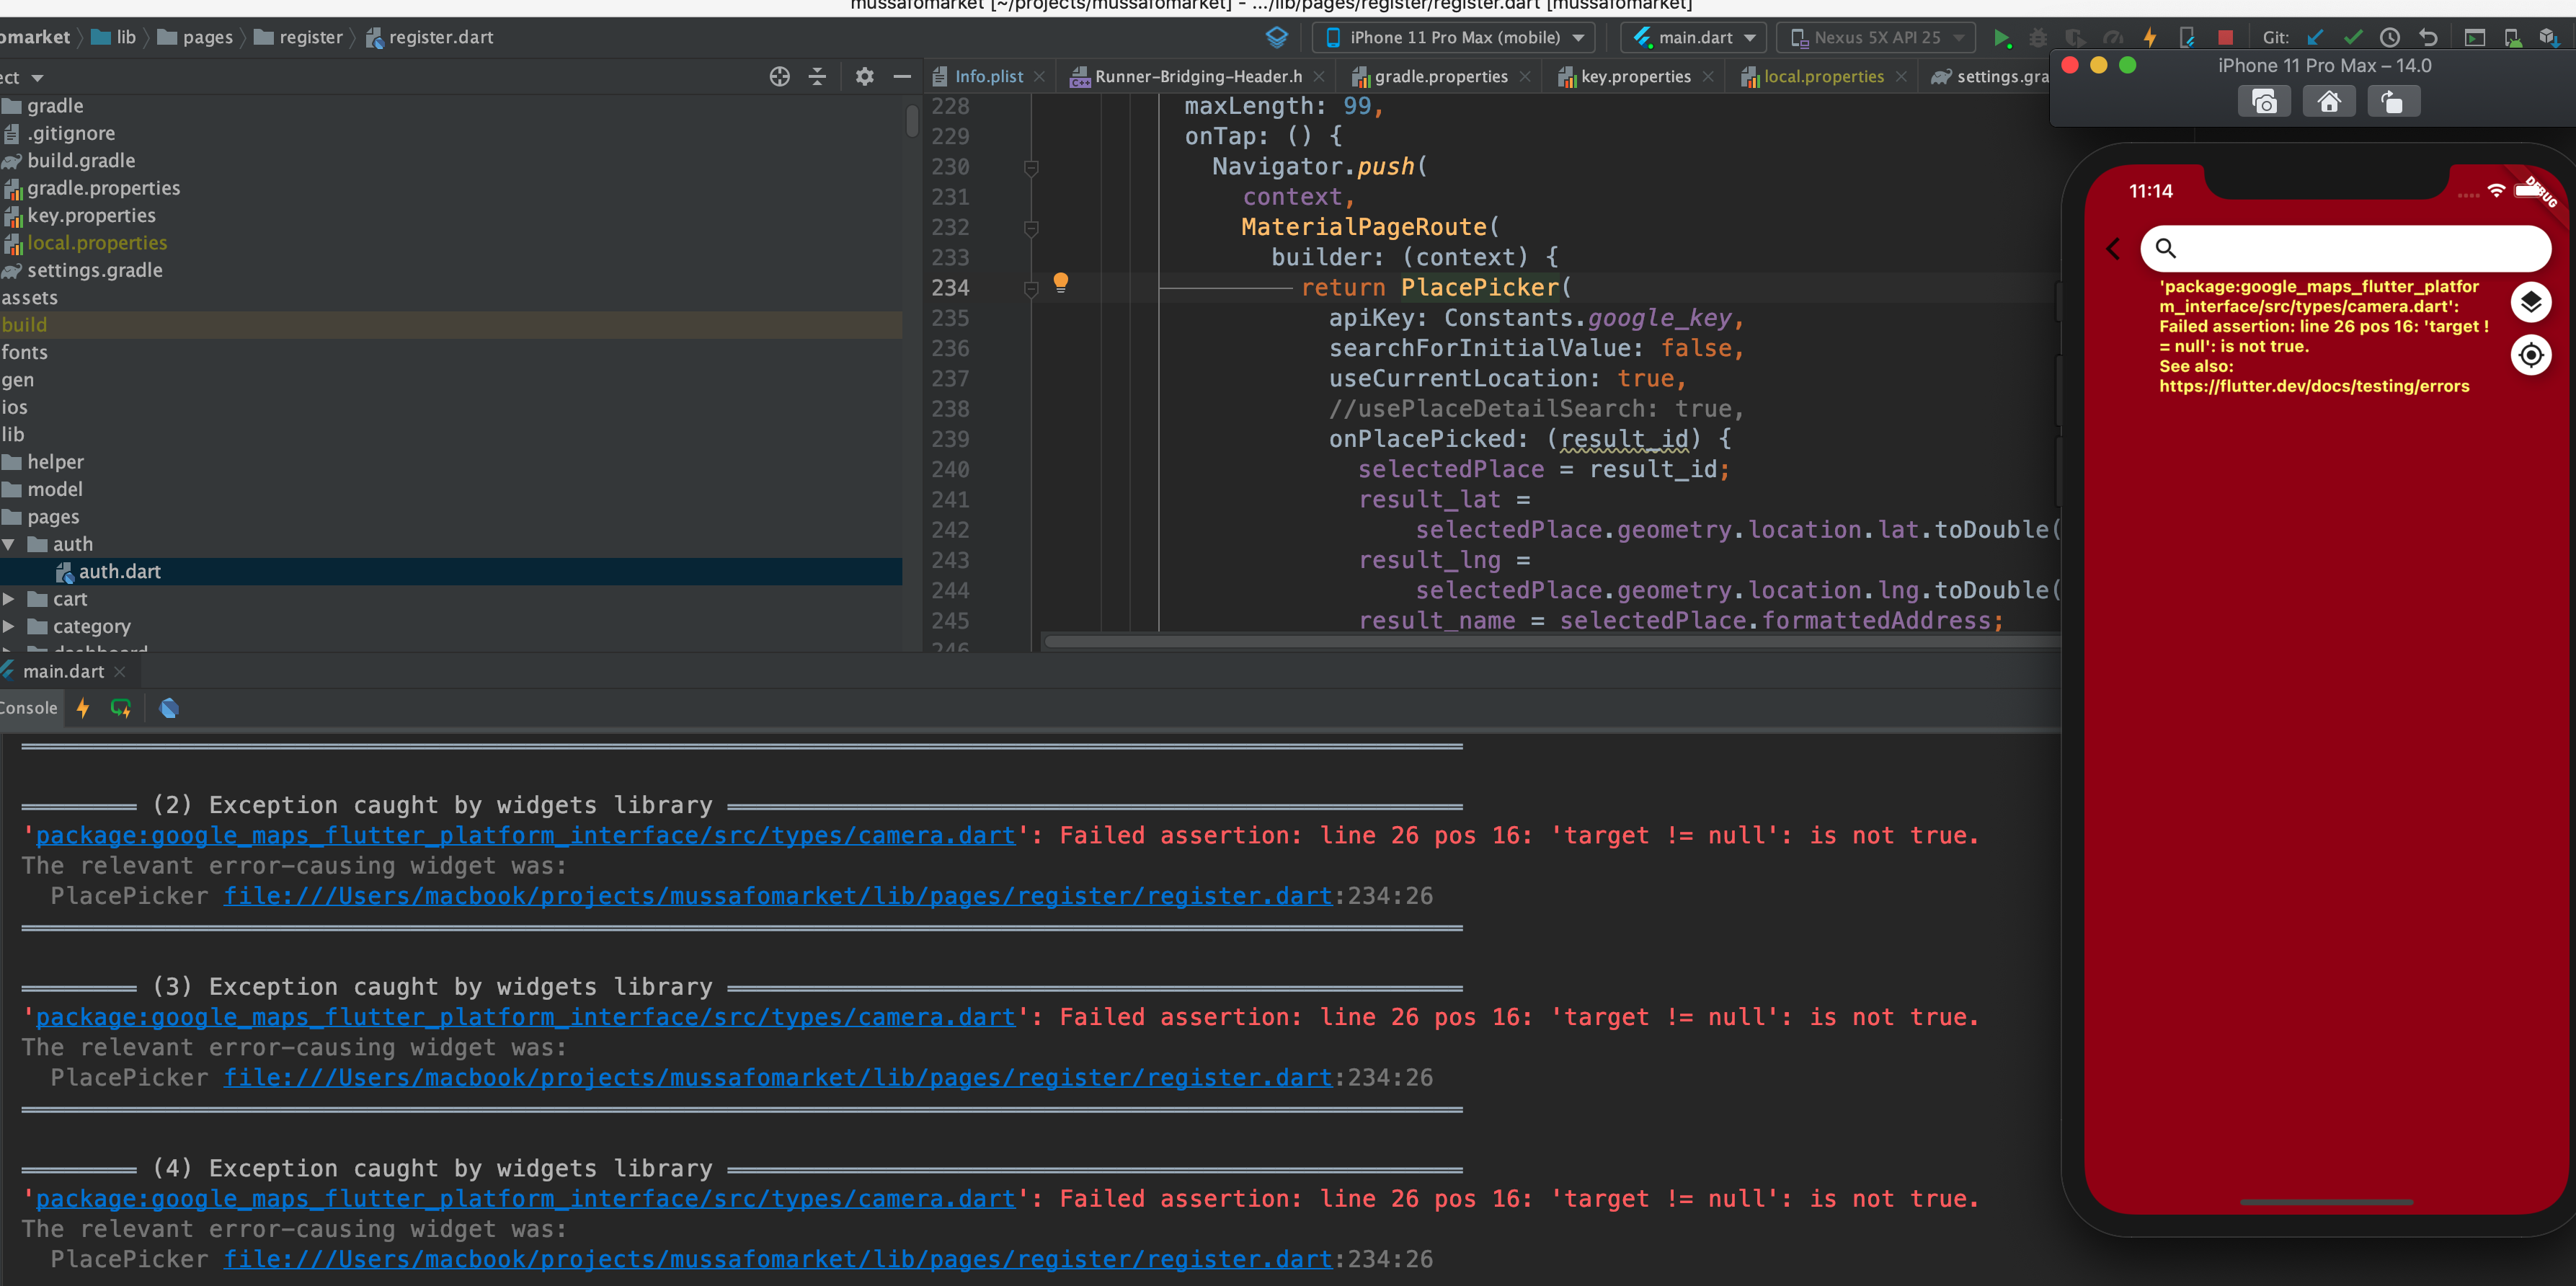Tap my-location button in simulator

(2531, 355)
